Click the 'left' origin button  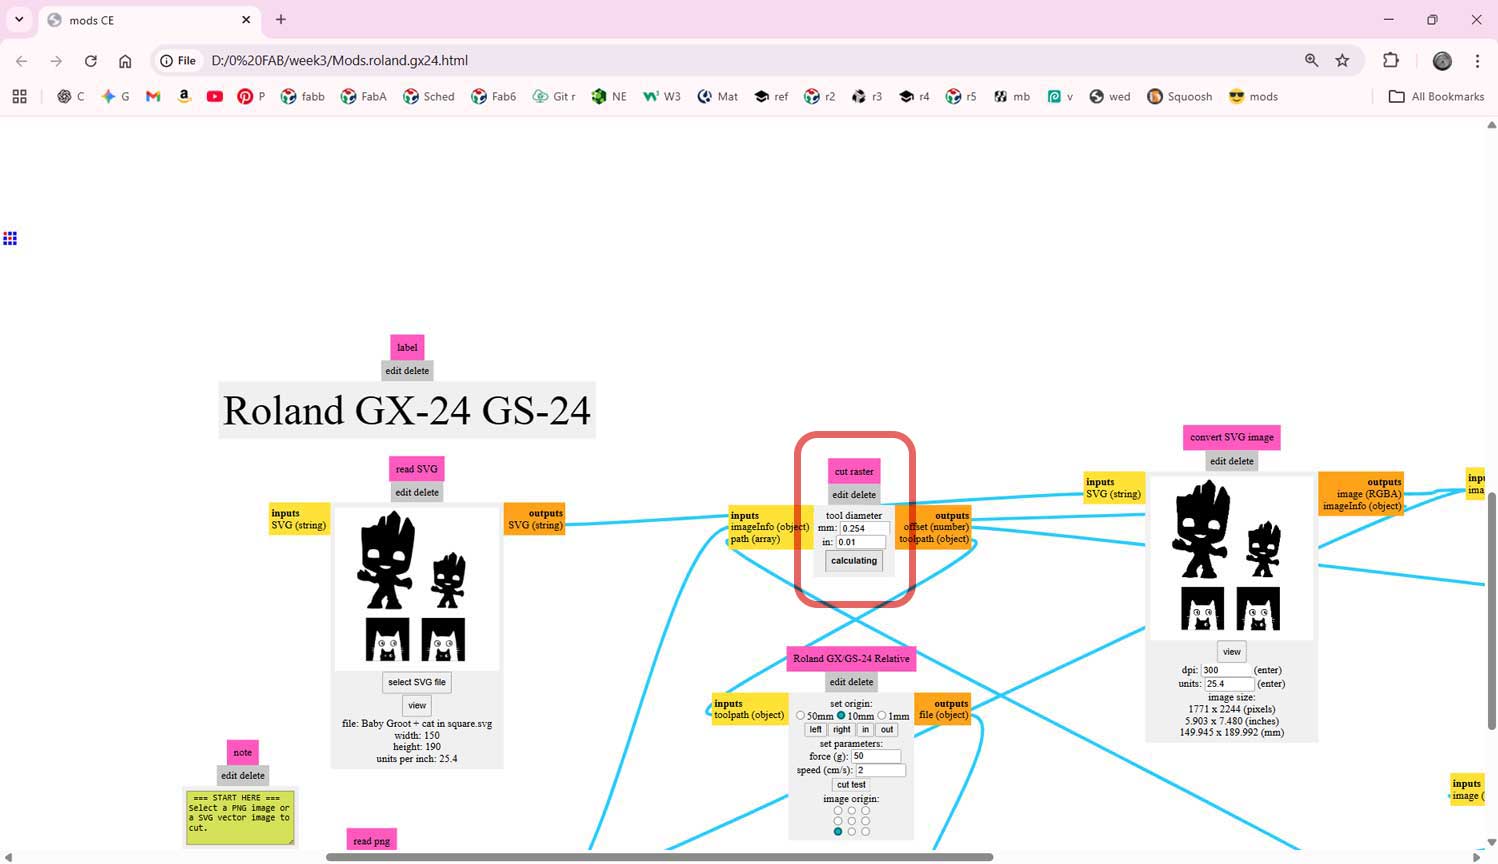[x=815, y=730]
